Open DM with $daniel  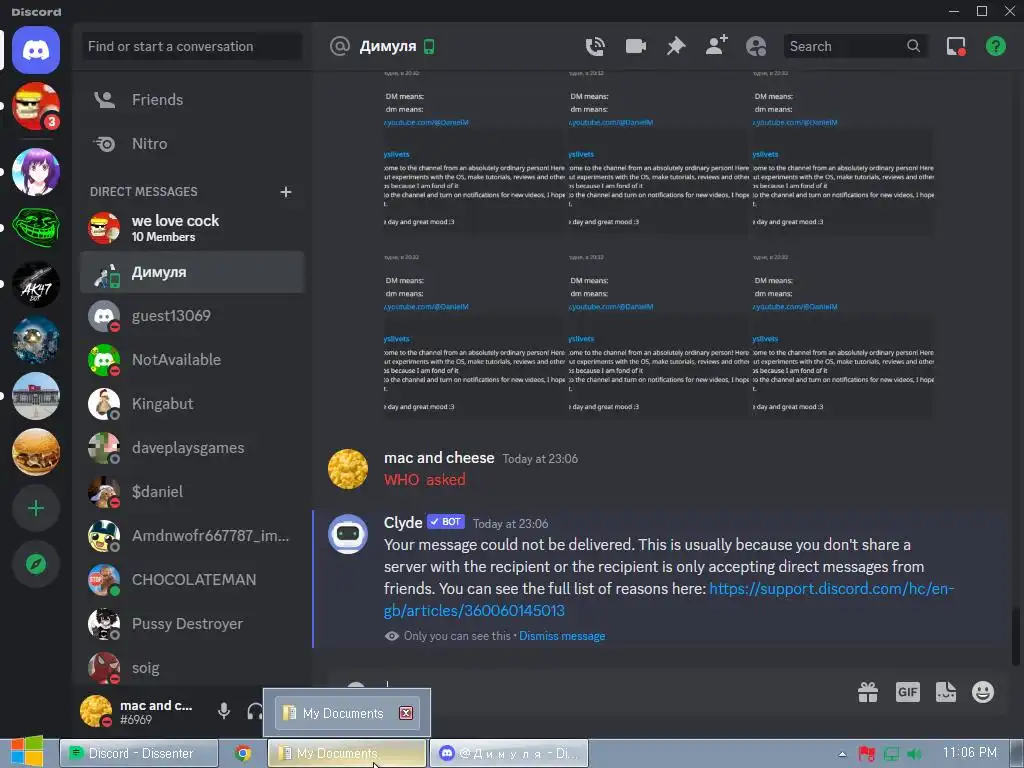point(192,492)
